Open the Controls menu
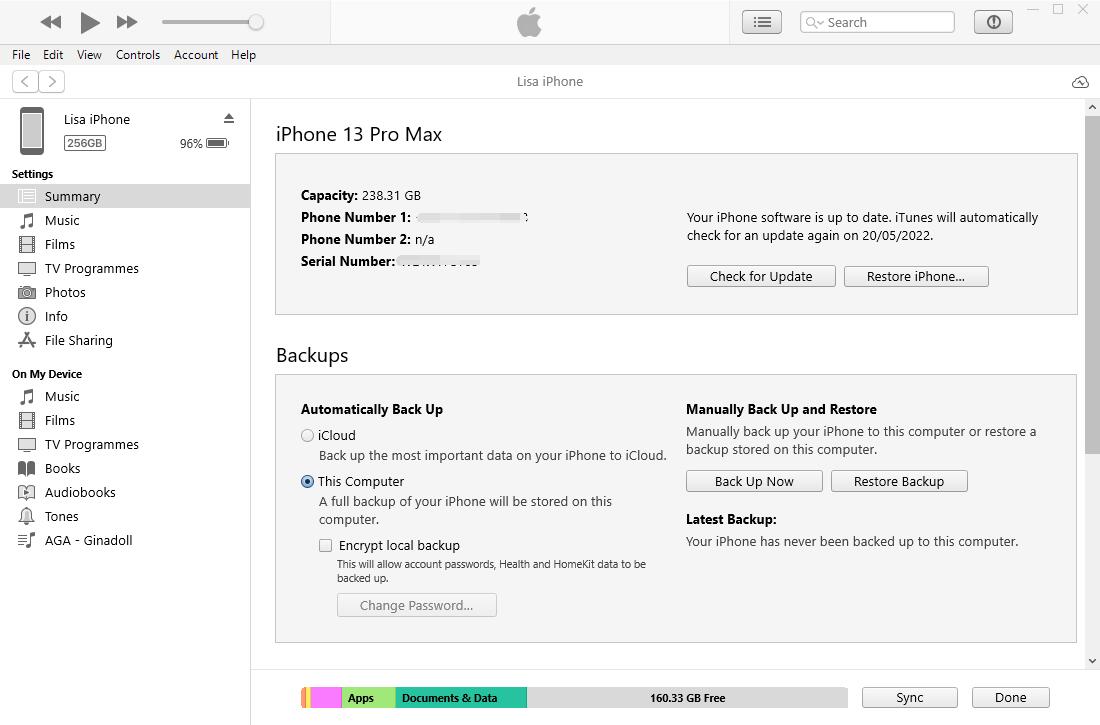This screenshot has height=725, width=1100. click(x=138, y=55)
